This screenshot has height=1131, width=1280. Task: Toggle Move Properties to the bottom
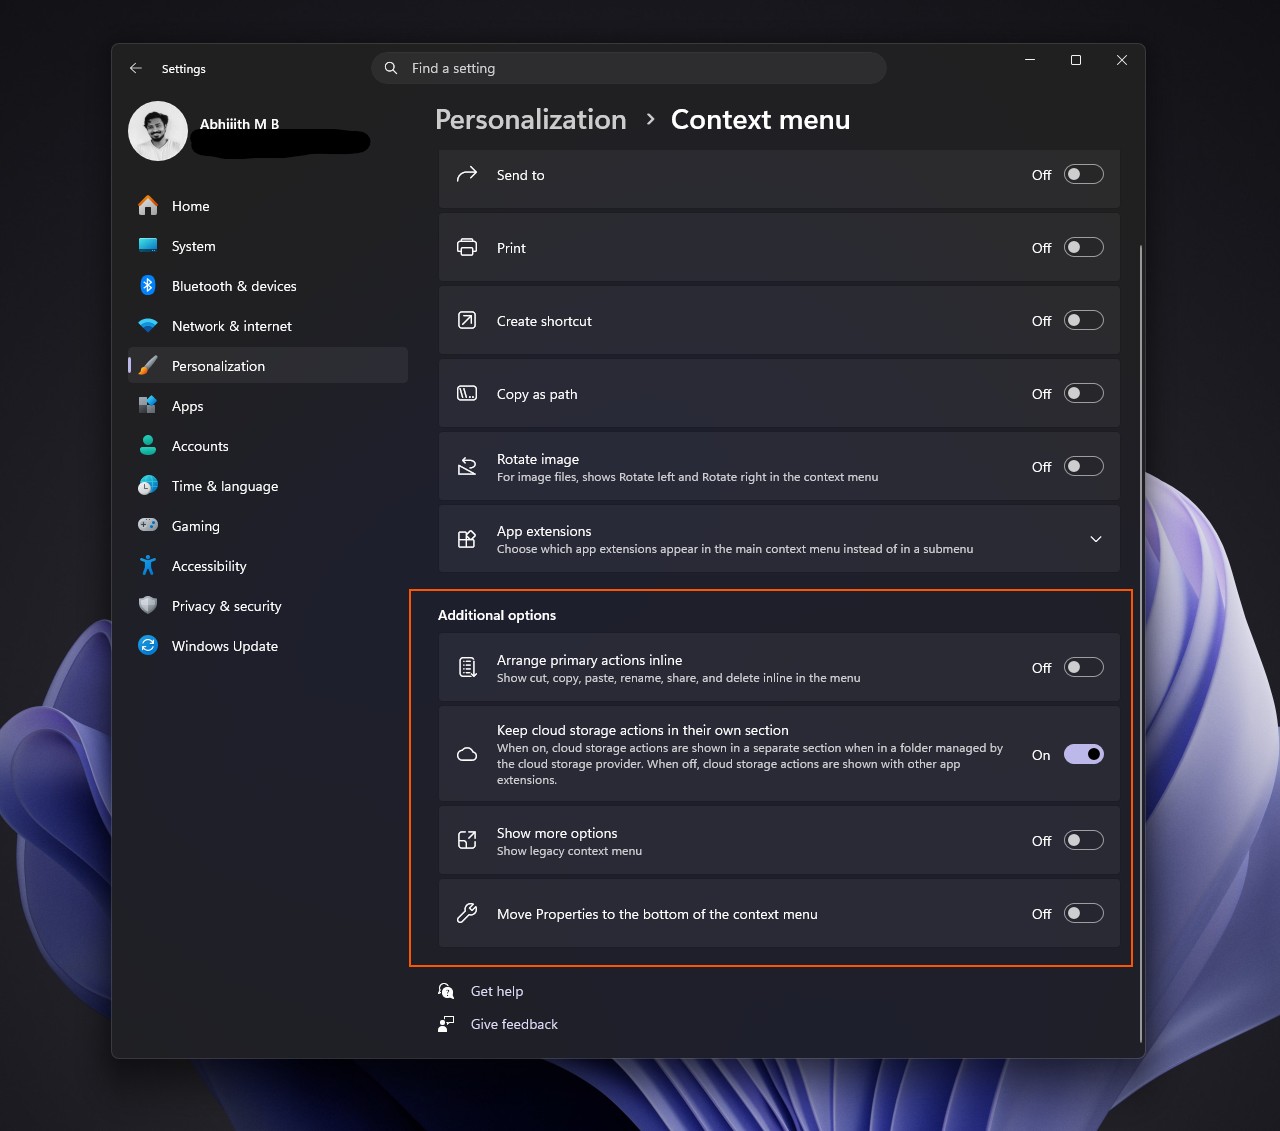coord(1084,913)
